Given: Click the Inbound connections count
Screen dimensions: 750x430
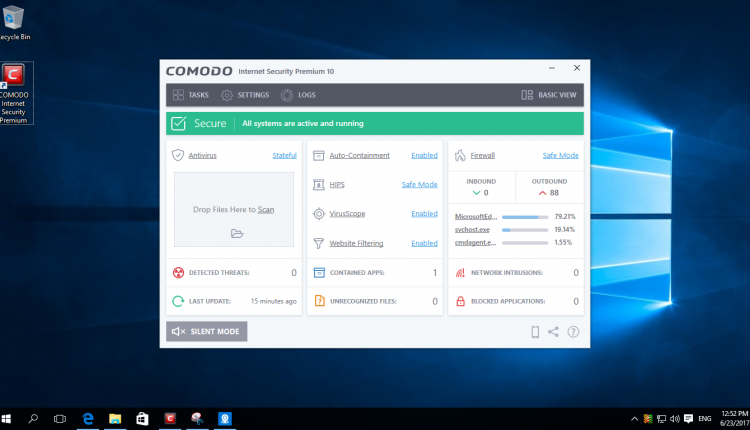Looking at the screenshot, I should [486, 193].
